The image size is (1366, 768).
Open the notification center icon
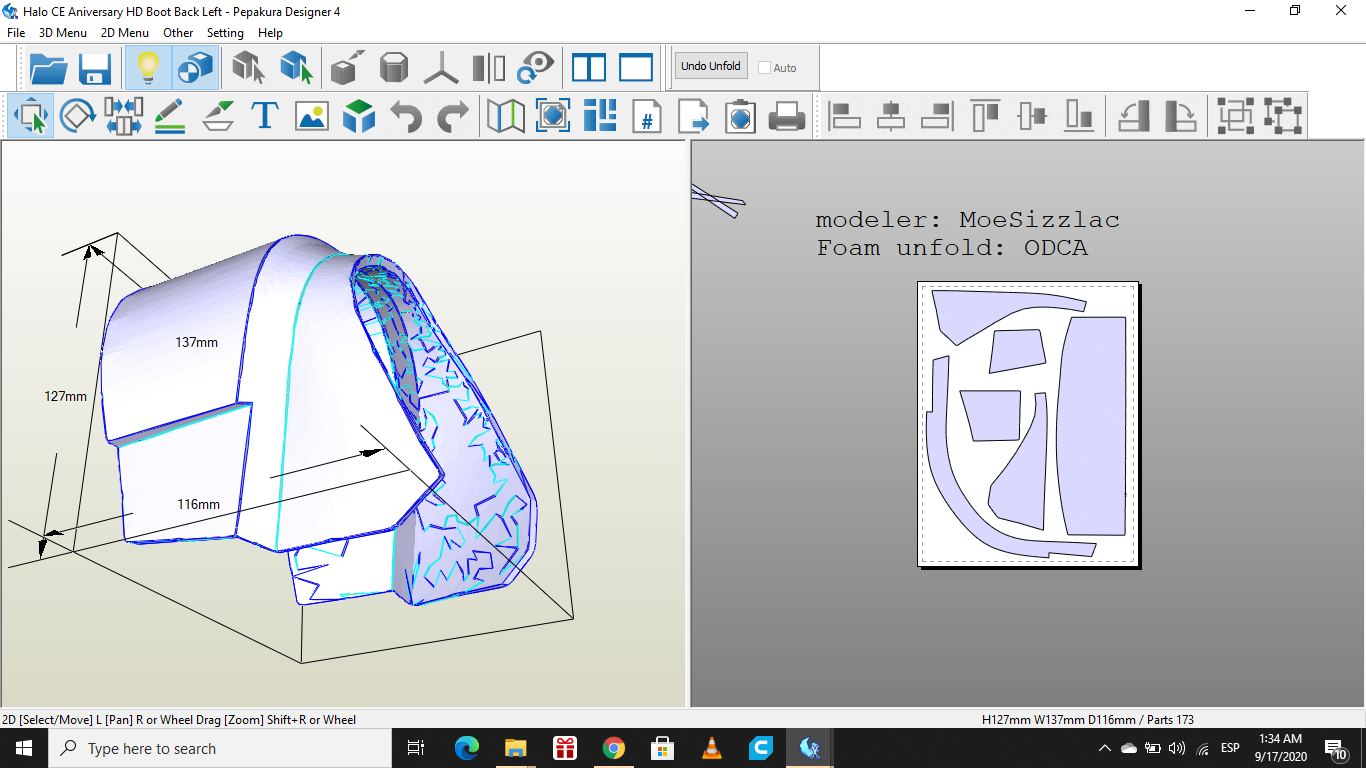pyautogui.click(x=1337, y=748)
